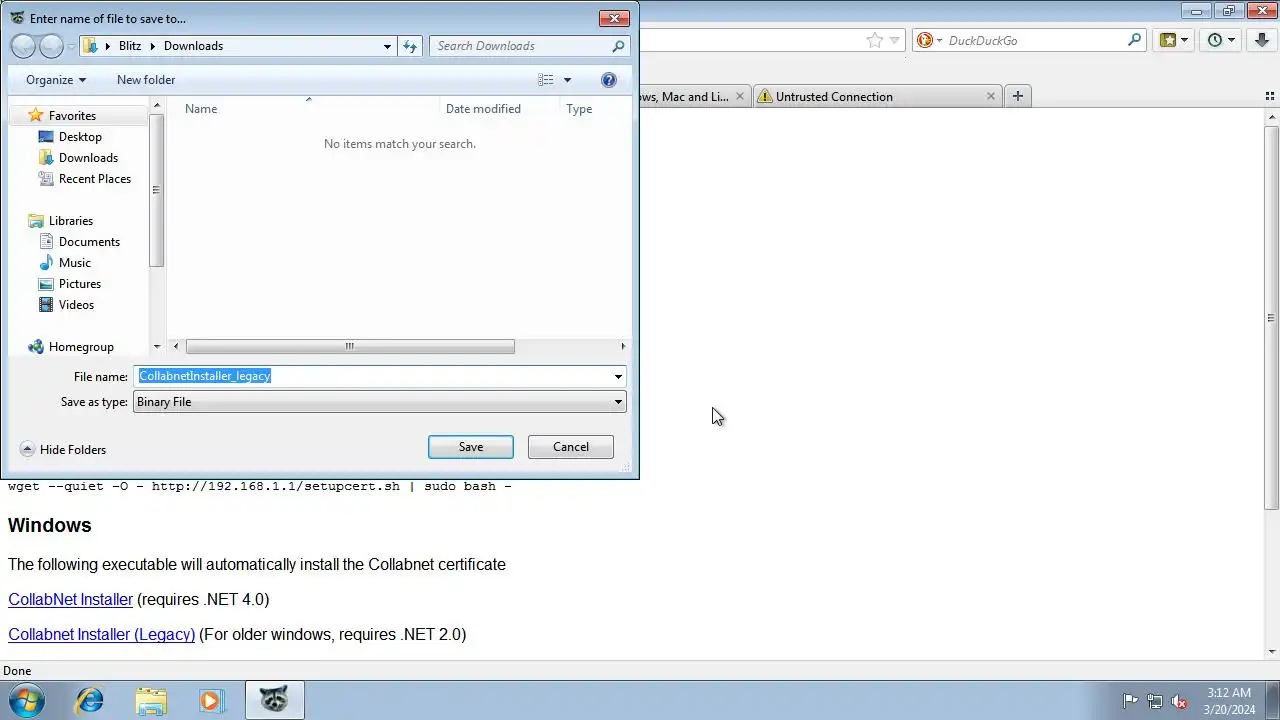Open the address bar history dropdown arrow
This screenshot has width=1280, height=720.
(x=895, y=40)
